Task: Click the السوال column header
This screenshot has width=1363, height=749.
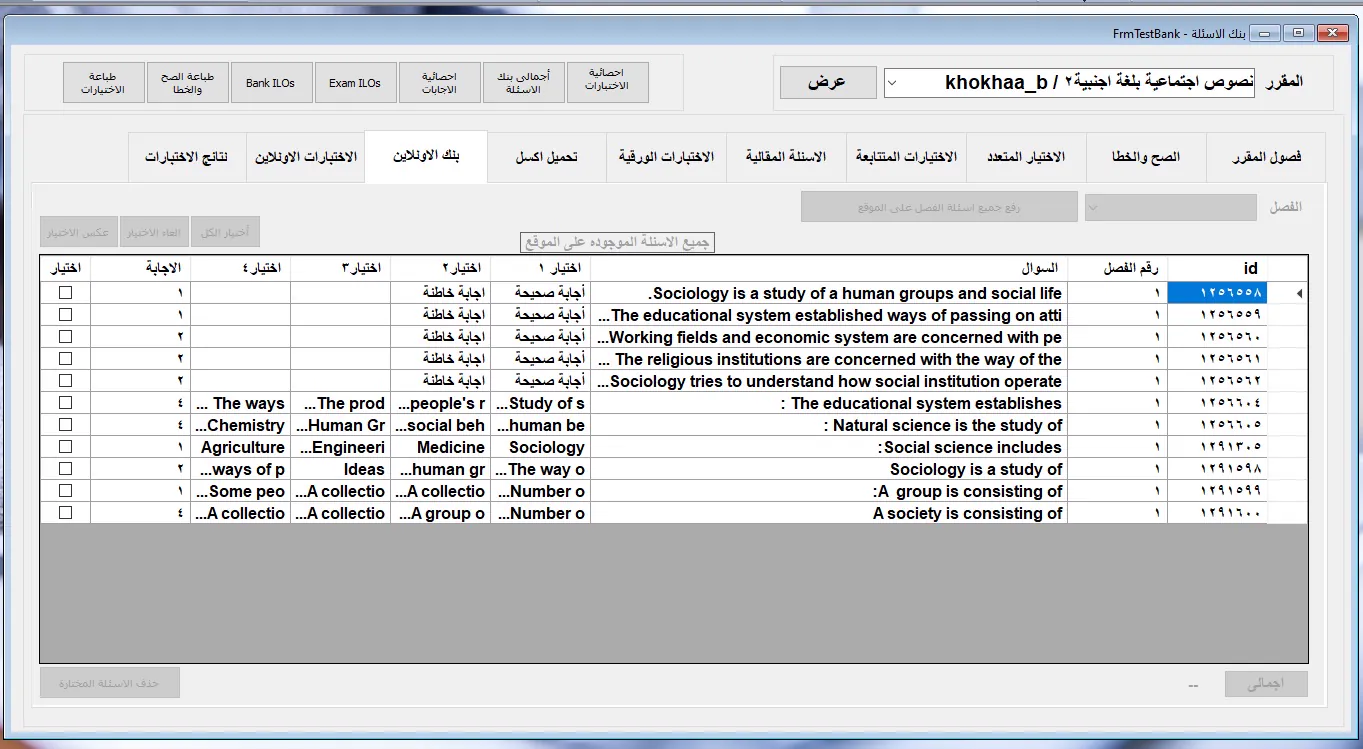Action: [829, 268]
